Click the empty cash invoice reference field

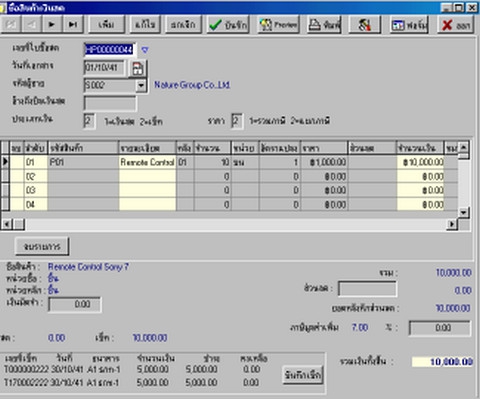(x=110, y=103)
